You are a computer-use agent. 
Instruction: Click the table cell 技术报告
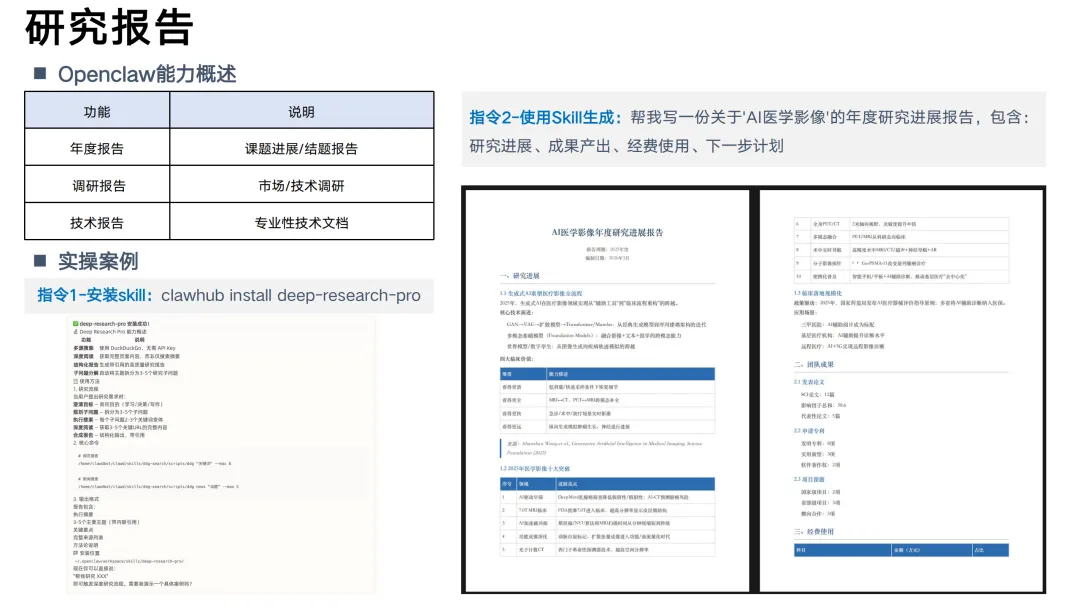point(97,222)
